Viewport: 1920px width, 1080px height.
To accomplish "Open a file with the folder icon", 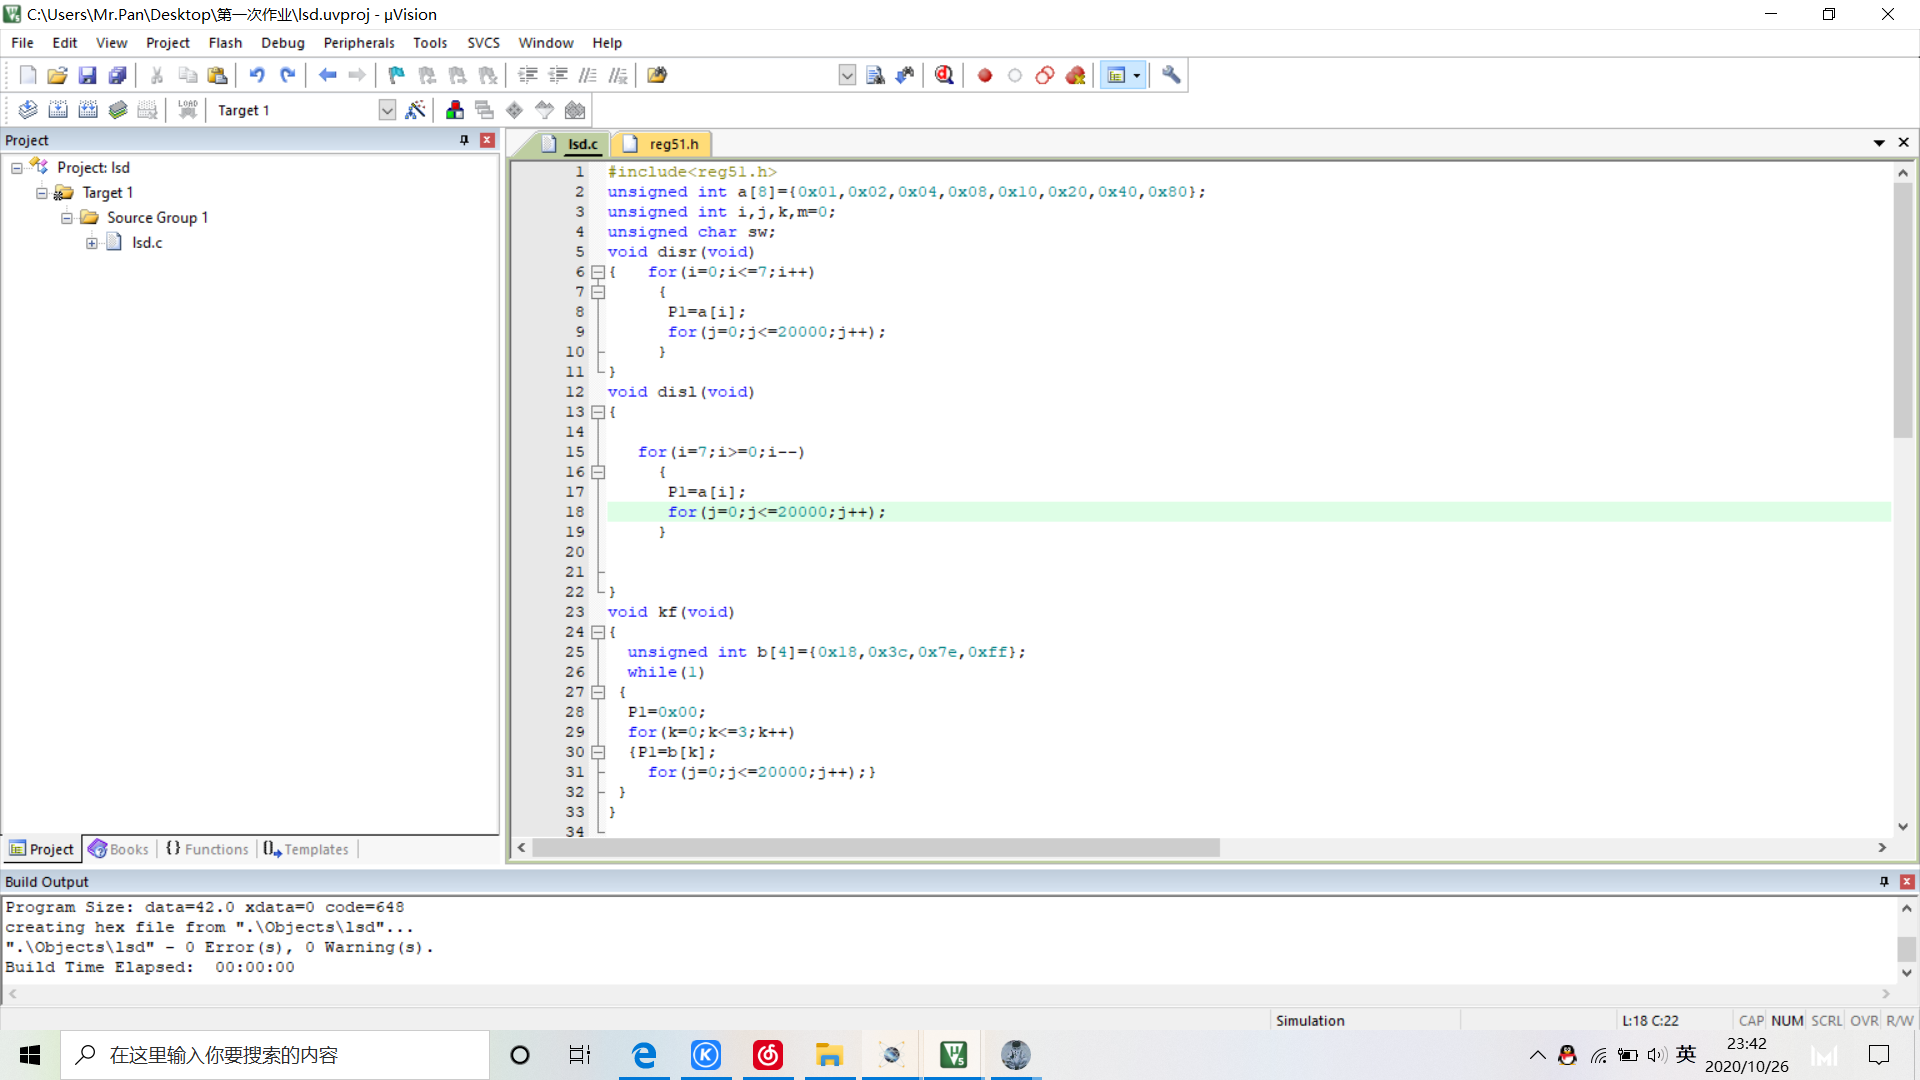I will point(58,75).
